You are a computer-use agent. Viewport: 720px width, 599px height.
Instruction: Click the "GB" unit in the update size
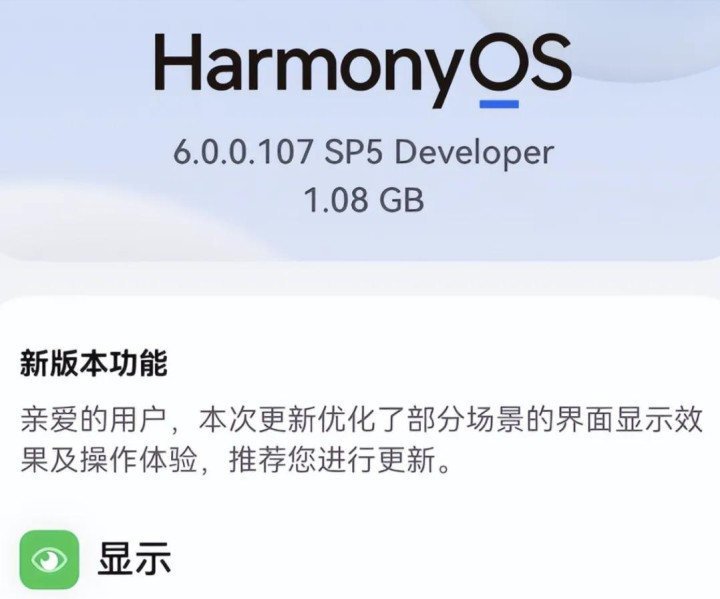tap(400, 200)
